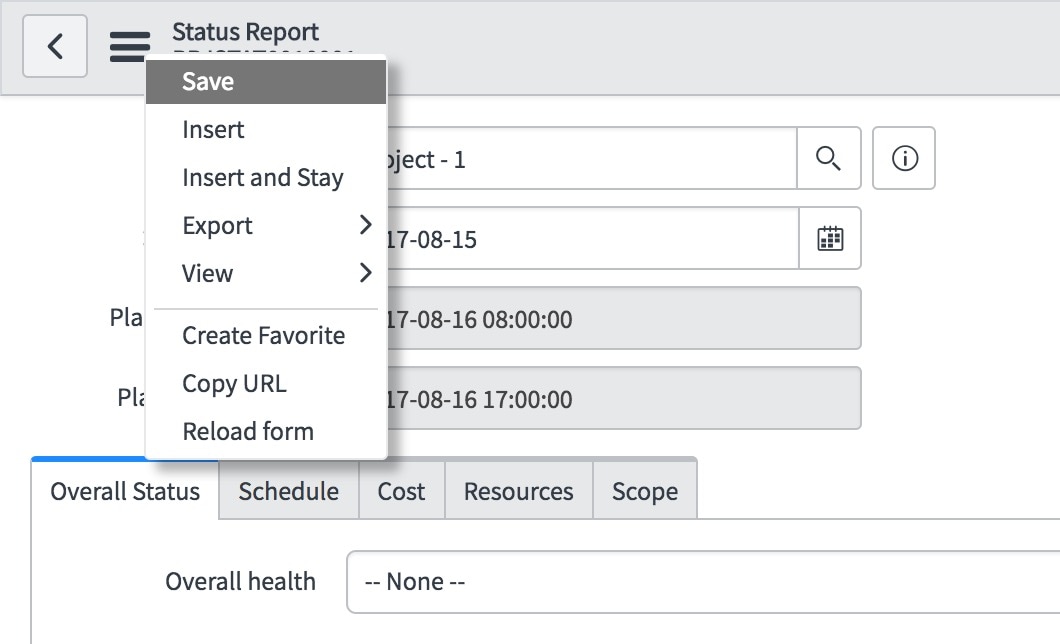Open the hamburger context menu icon
This screenshot has width=1060, height=644.
(130, 47)
